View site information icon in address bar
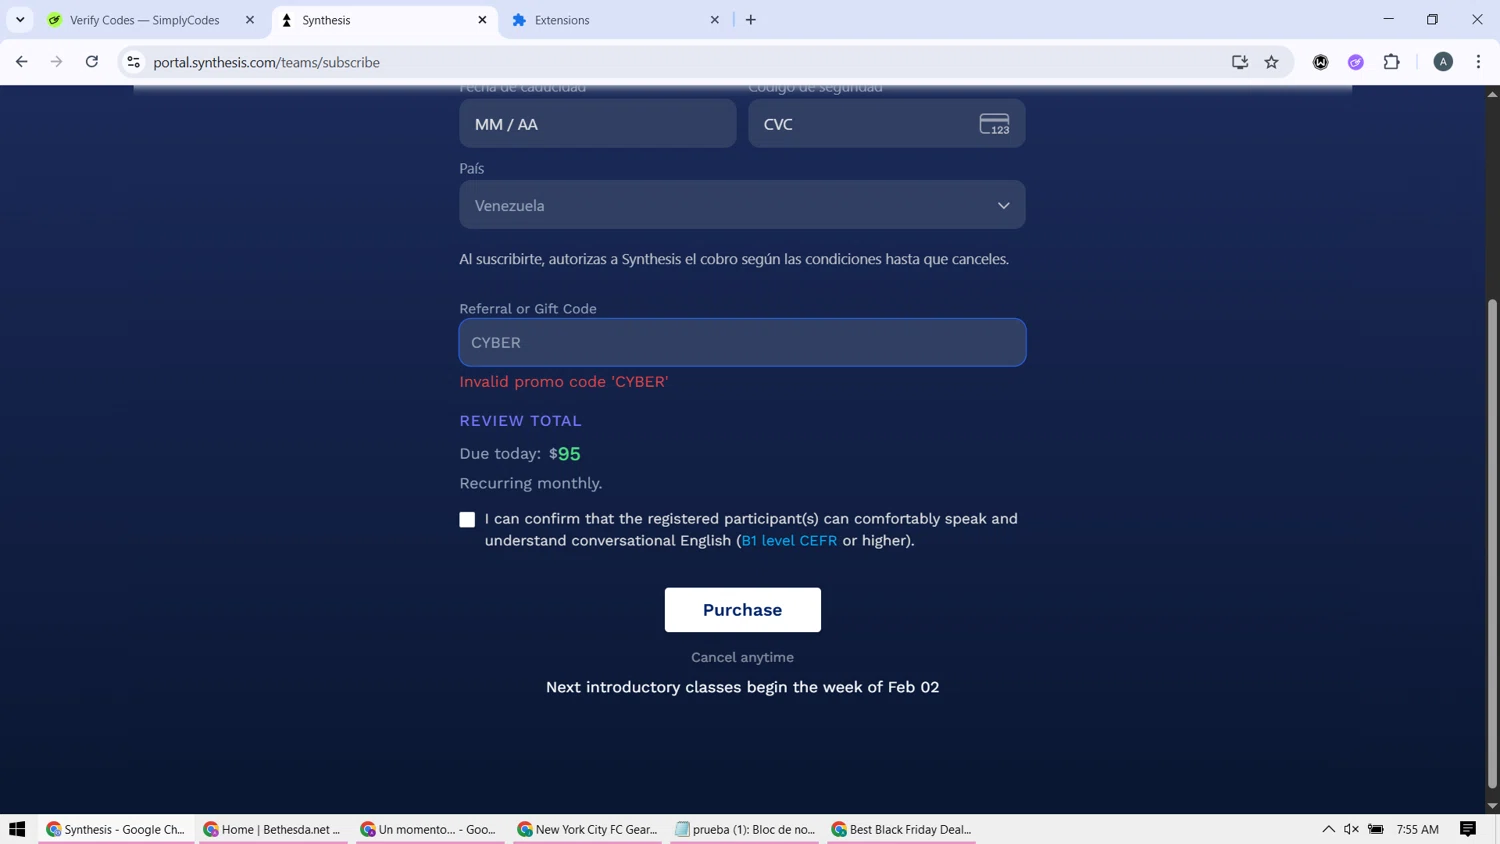This screenshot has width=1500, height=844. 133,62
